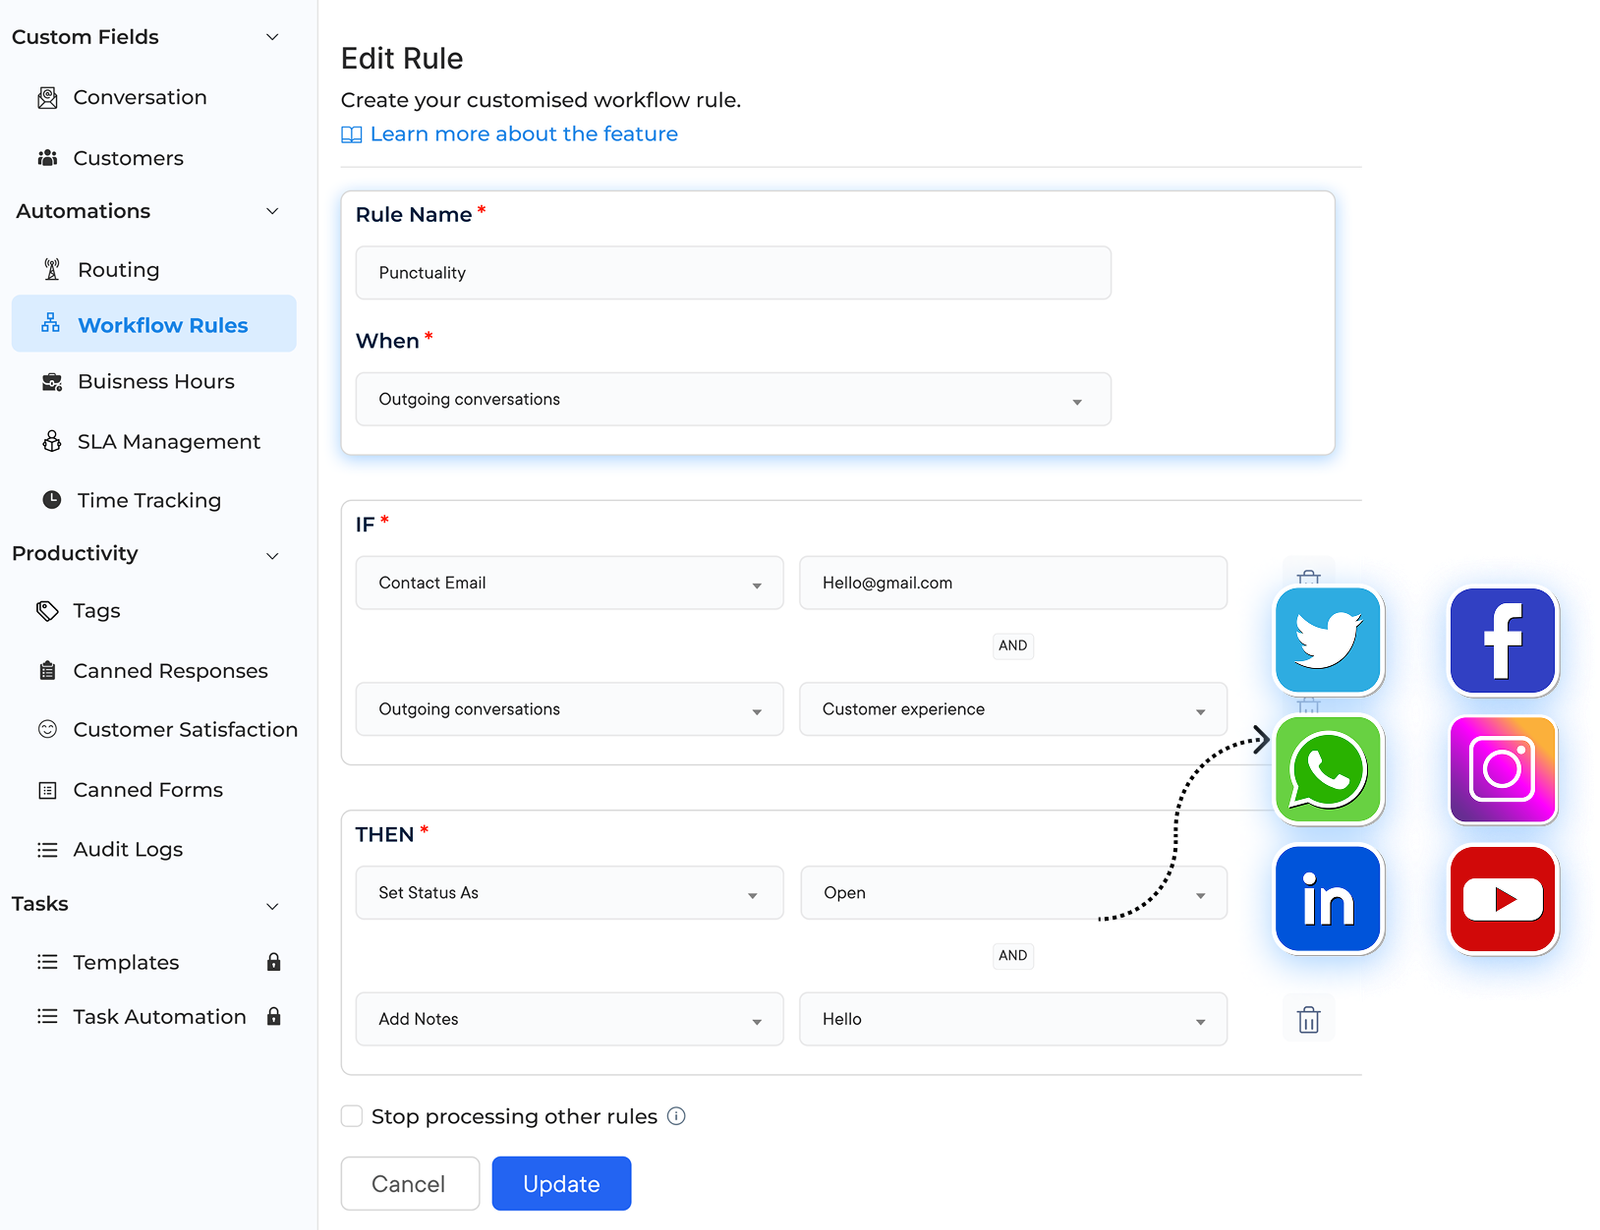This screenshot has width=1600, height=1230.
Task: Open the status value dropdown showing Open
Action: (1013, 893)
